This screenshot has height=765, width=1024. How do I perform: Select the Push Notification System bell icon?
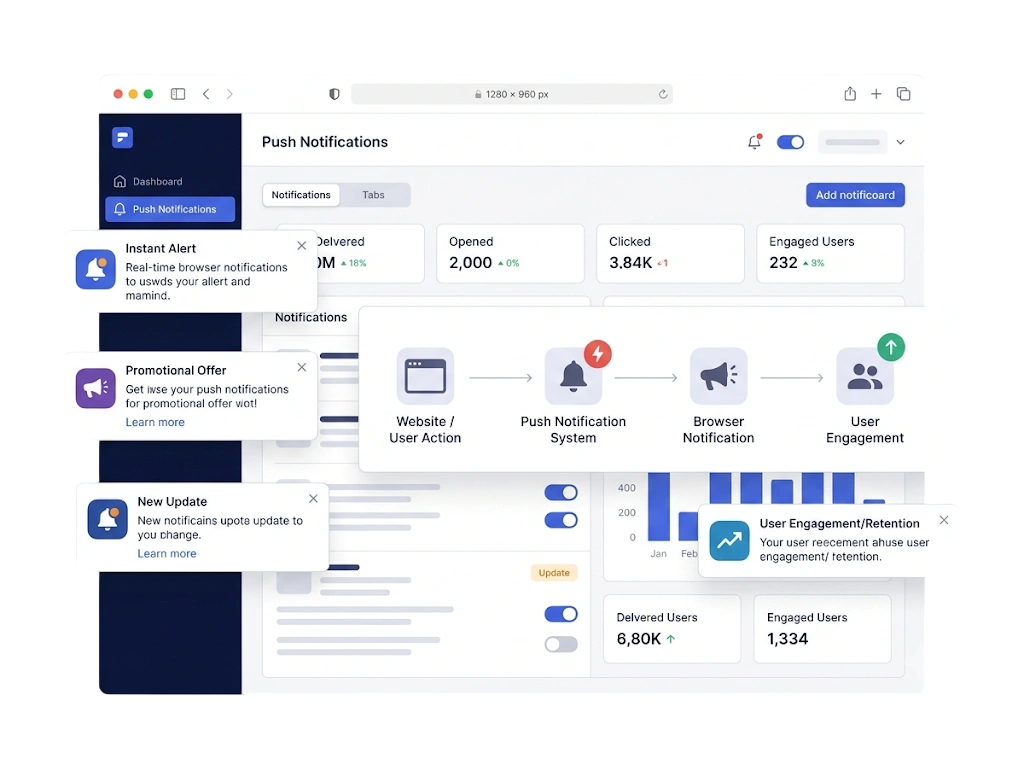[x=573, y=376]
